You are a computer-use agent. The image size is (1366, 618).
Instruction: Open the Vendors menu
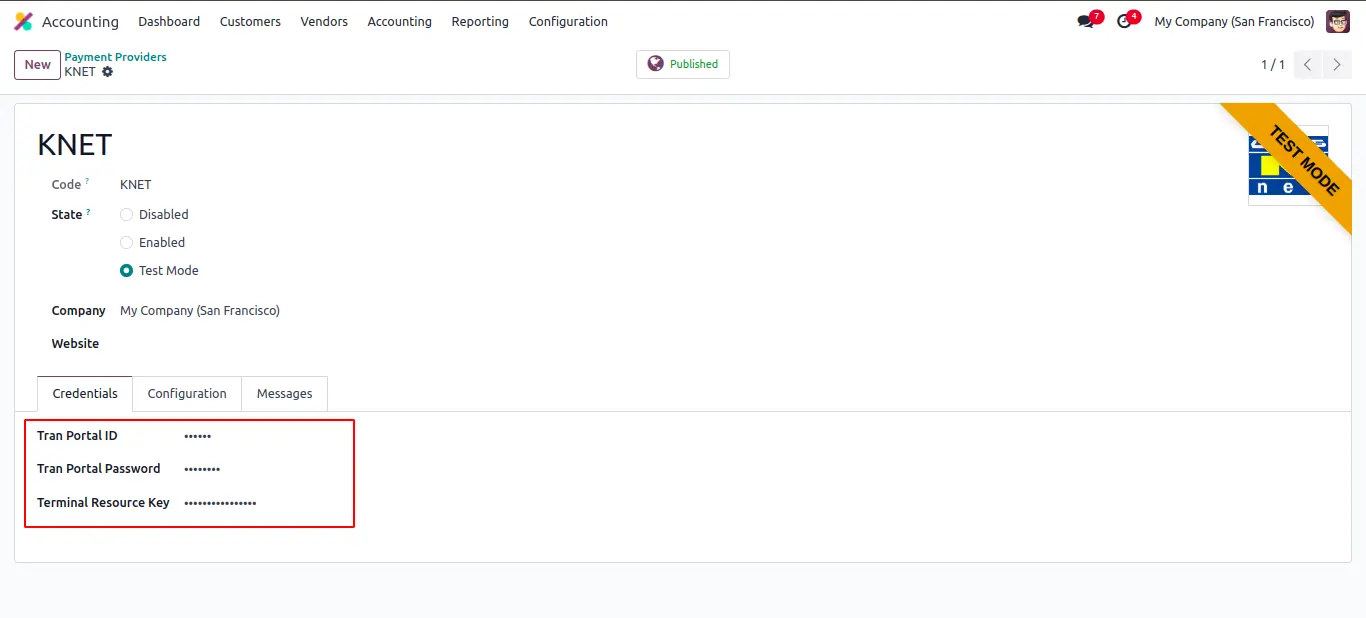[324, 21]
